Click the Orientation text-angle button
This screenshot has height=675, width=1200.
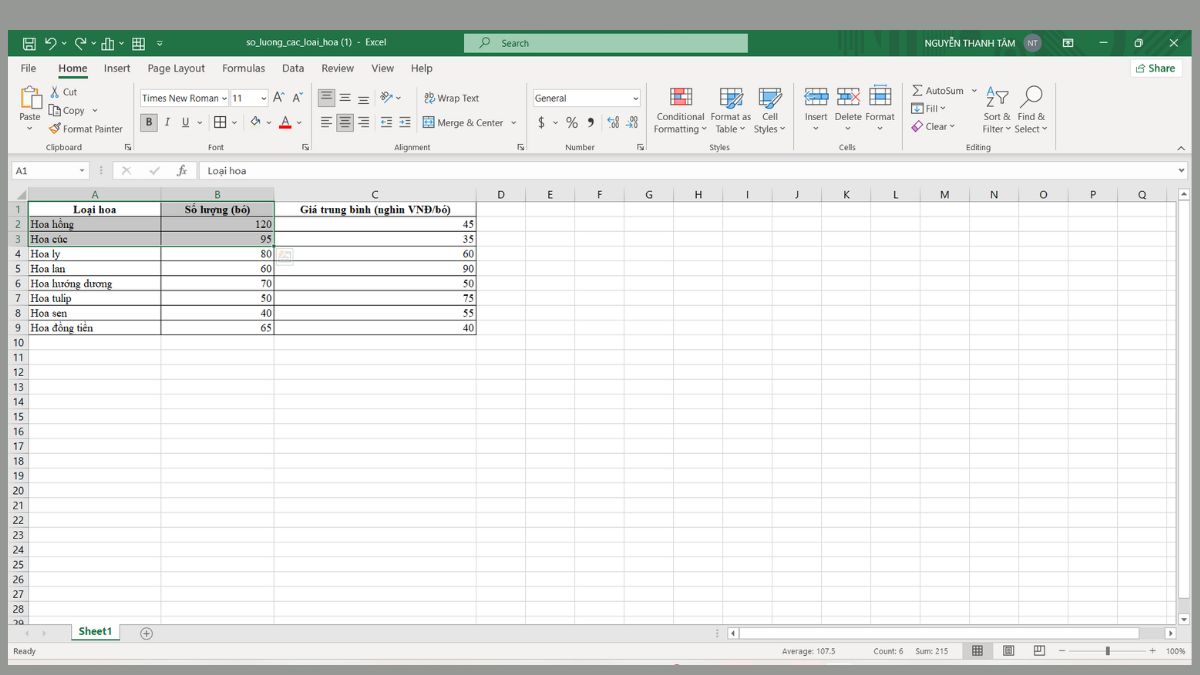(x=387, y=98)
